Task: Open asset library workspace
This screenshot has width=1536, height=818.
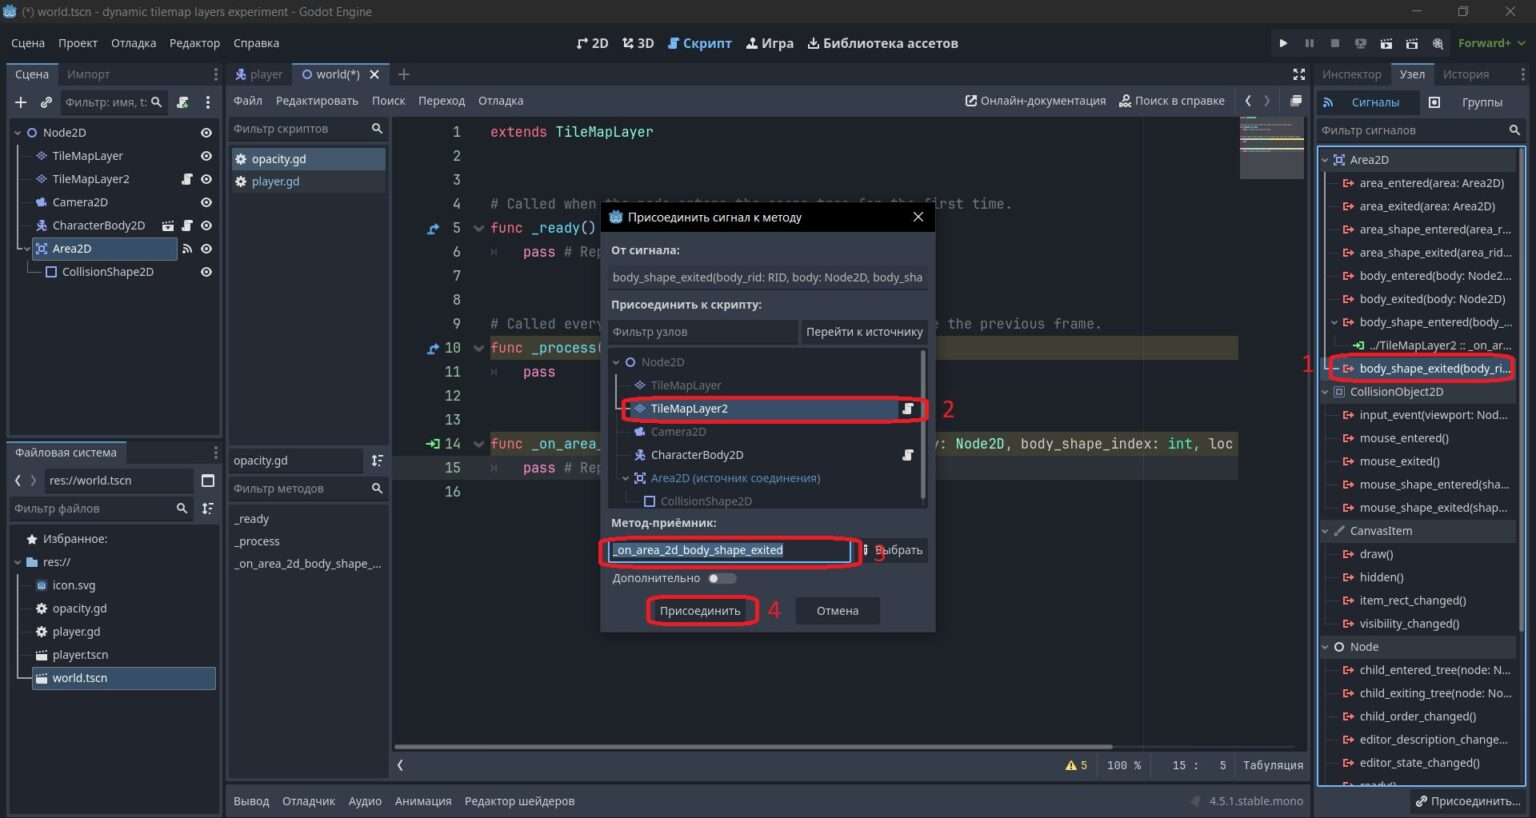Action: pyautogui.click(x=882, y=43)
